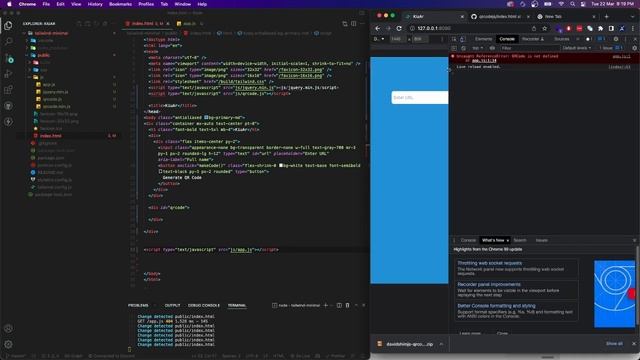Toggle console sidebar panel
This screenshot has width=640, height=360.
[454, 48]
